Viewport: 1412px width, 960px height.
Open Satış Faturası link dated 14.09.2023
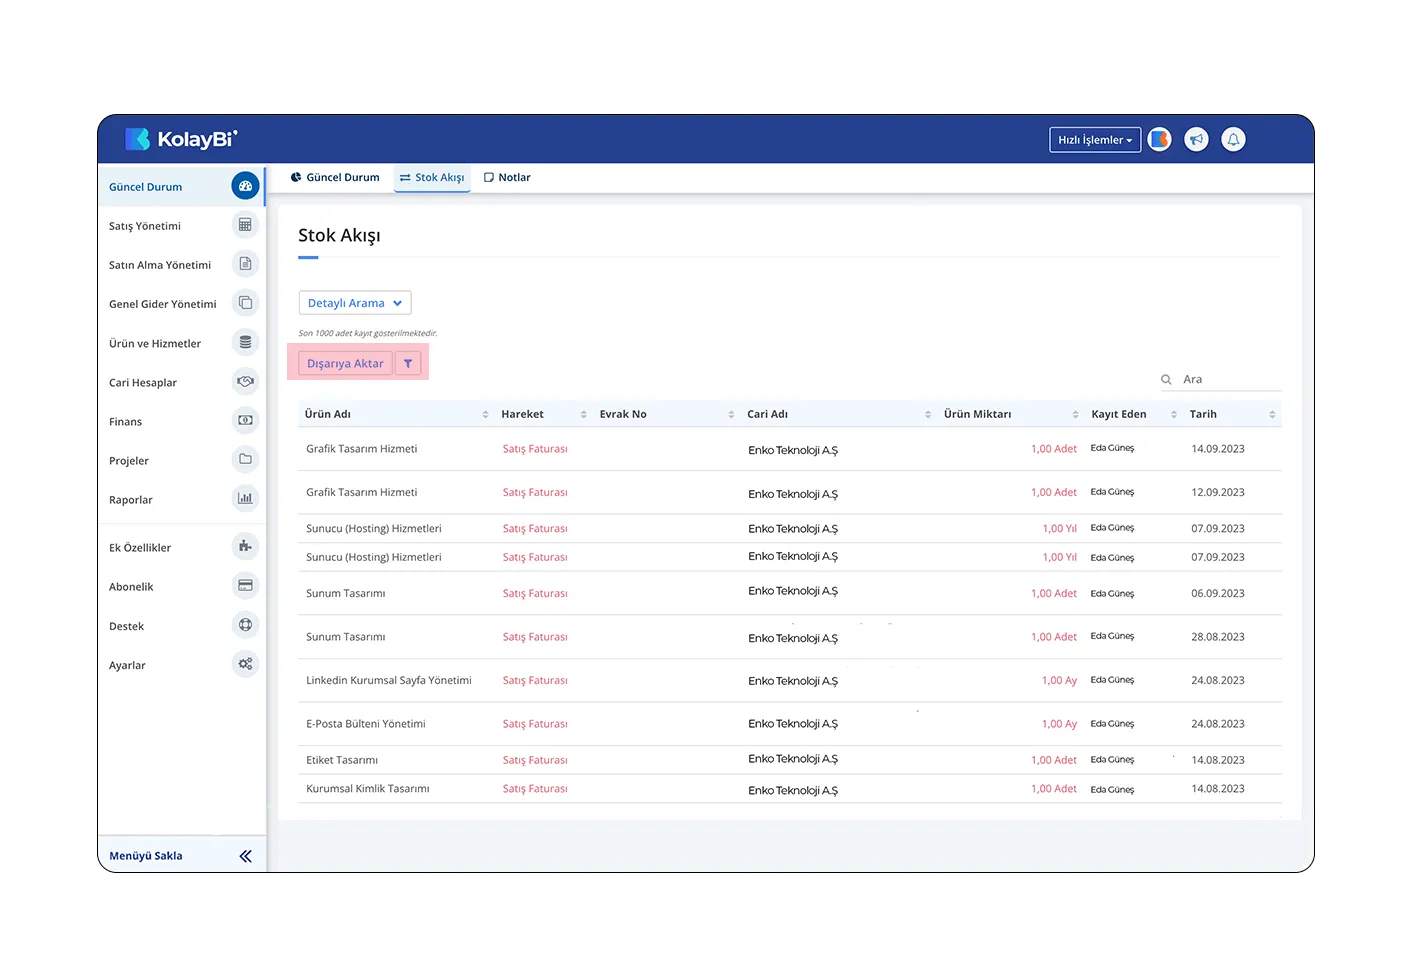pos(535,449)
